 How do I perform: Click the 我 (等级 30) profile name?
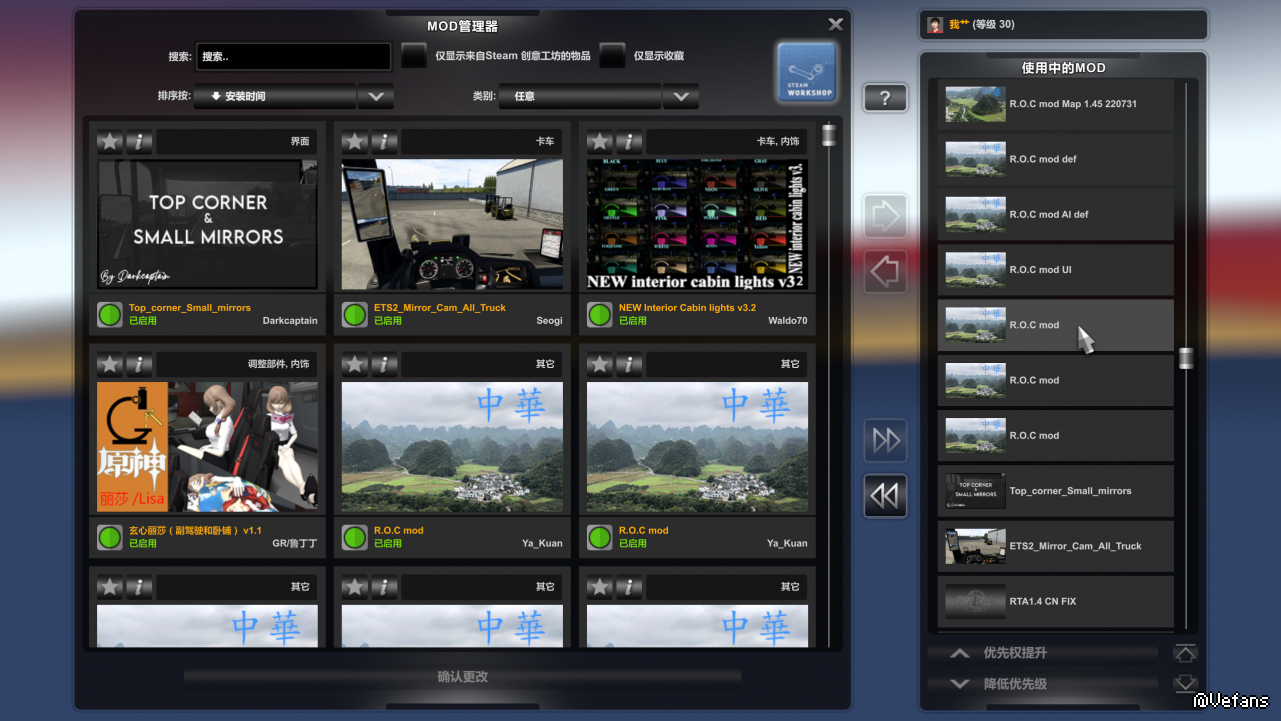tap(982, 25)
